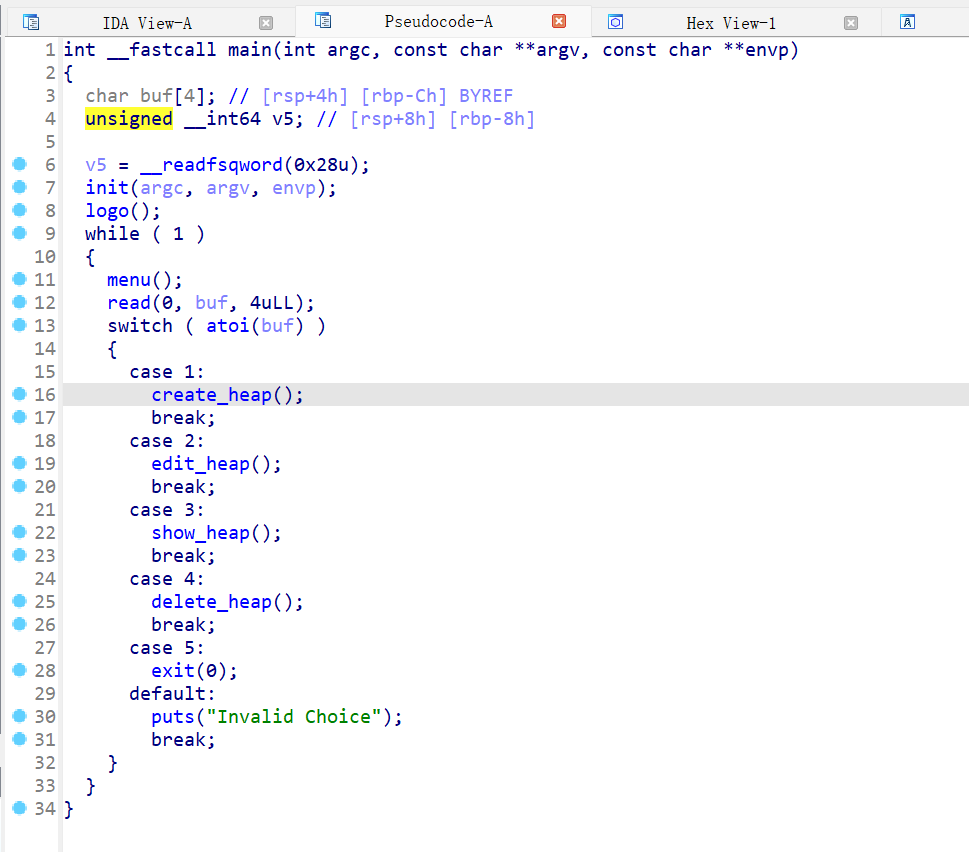This screenshot has width=969, height=852.
Task: Toggle breakpoint dot on line 28
Action: (x=19, y=671)
